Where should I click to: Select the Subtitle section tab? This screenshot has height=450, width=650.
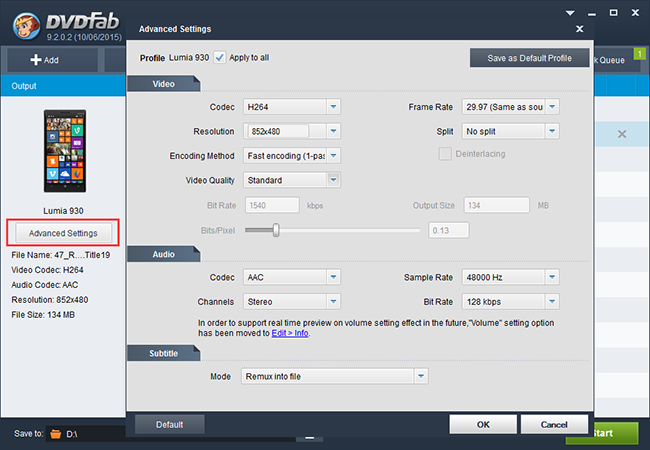point(163,353)
